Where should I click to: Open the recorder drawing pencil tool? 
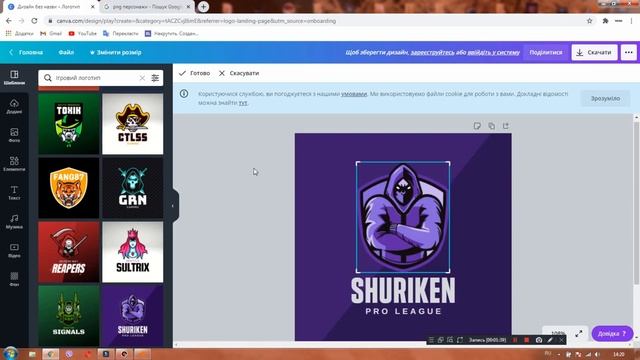tap(550, 340)
